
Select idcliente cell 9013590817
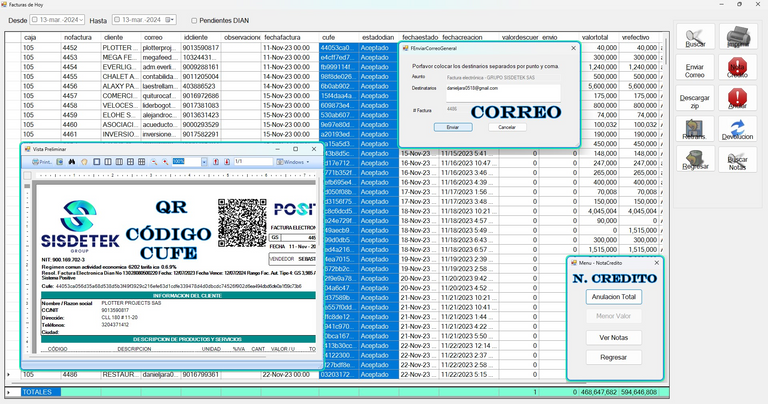click(201, 48)
